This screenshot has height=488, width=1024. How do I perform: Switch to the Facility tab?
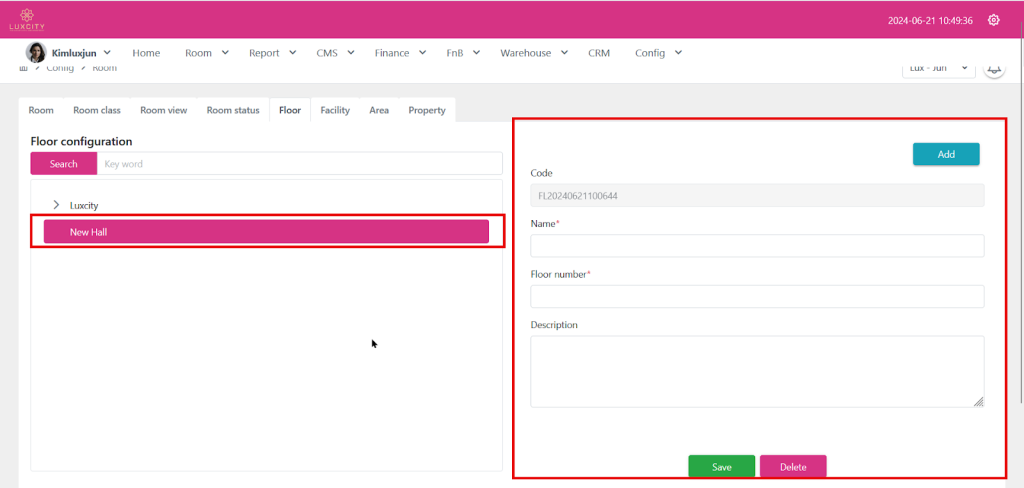pyautogui.click(x=335, y=110)
